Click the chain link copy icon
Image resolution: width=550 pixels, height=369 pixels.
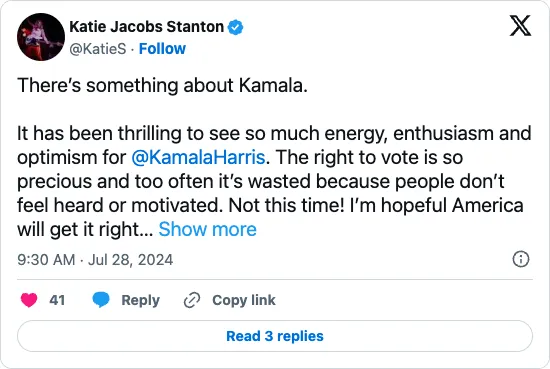click(x=192, y=300)
